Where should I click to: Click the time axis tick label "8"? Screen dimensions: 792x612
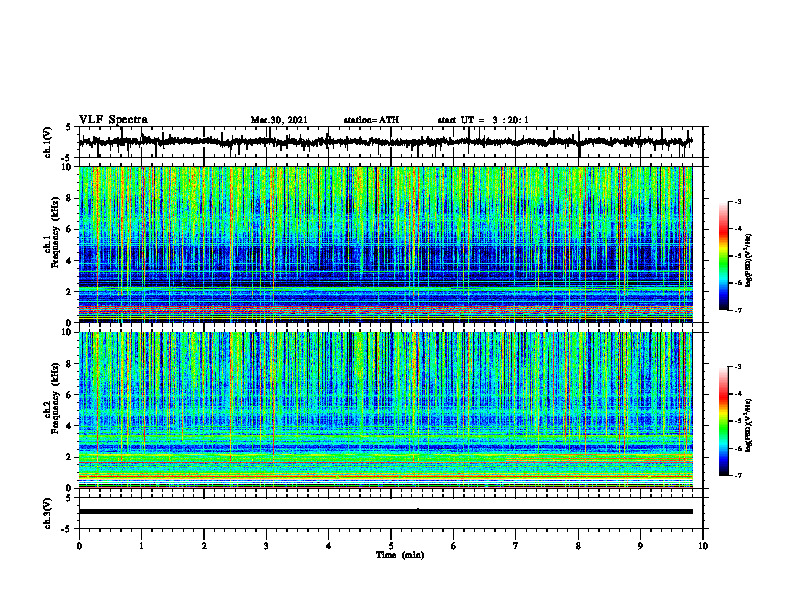(578, 546)
